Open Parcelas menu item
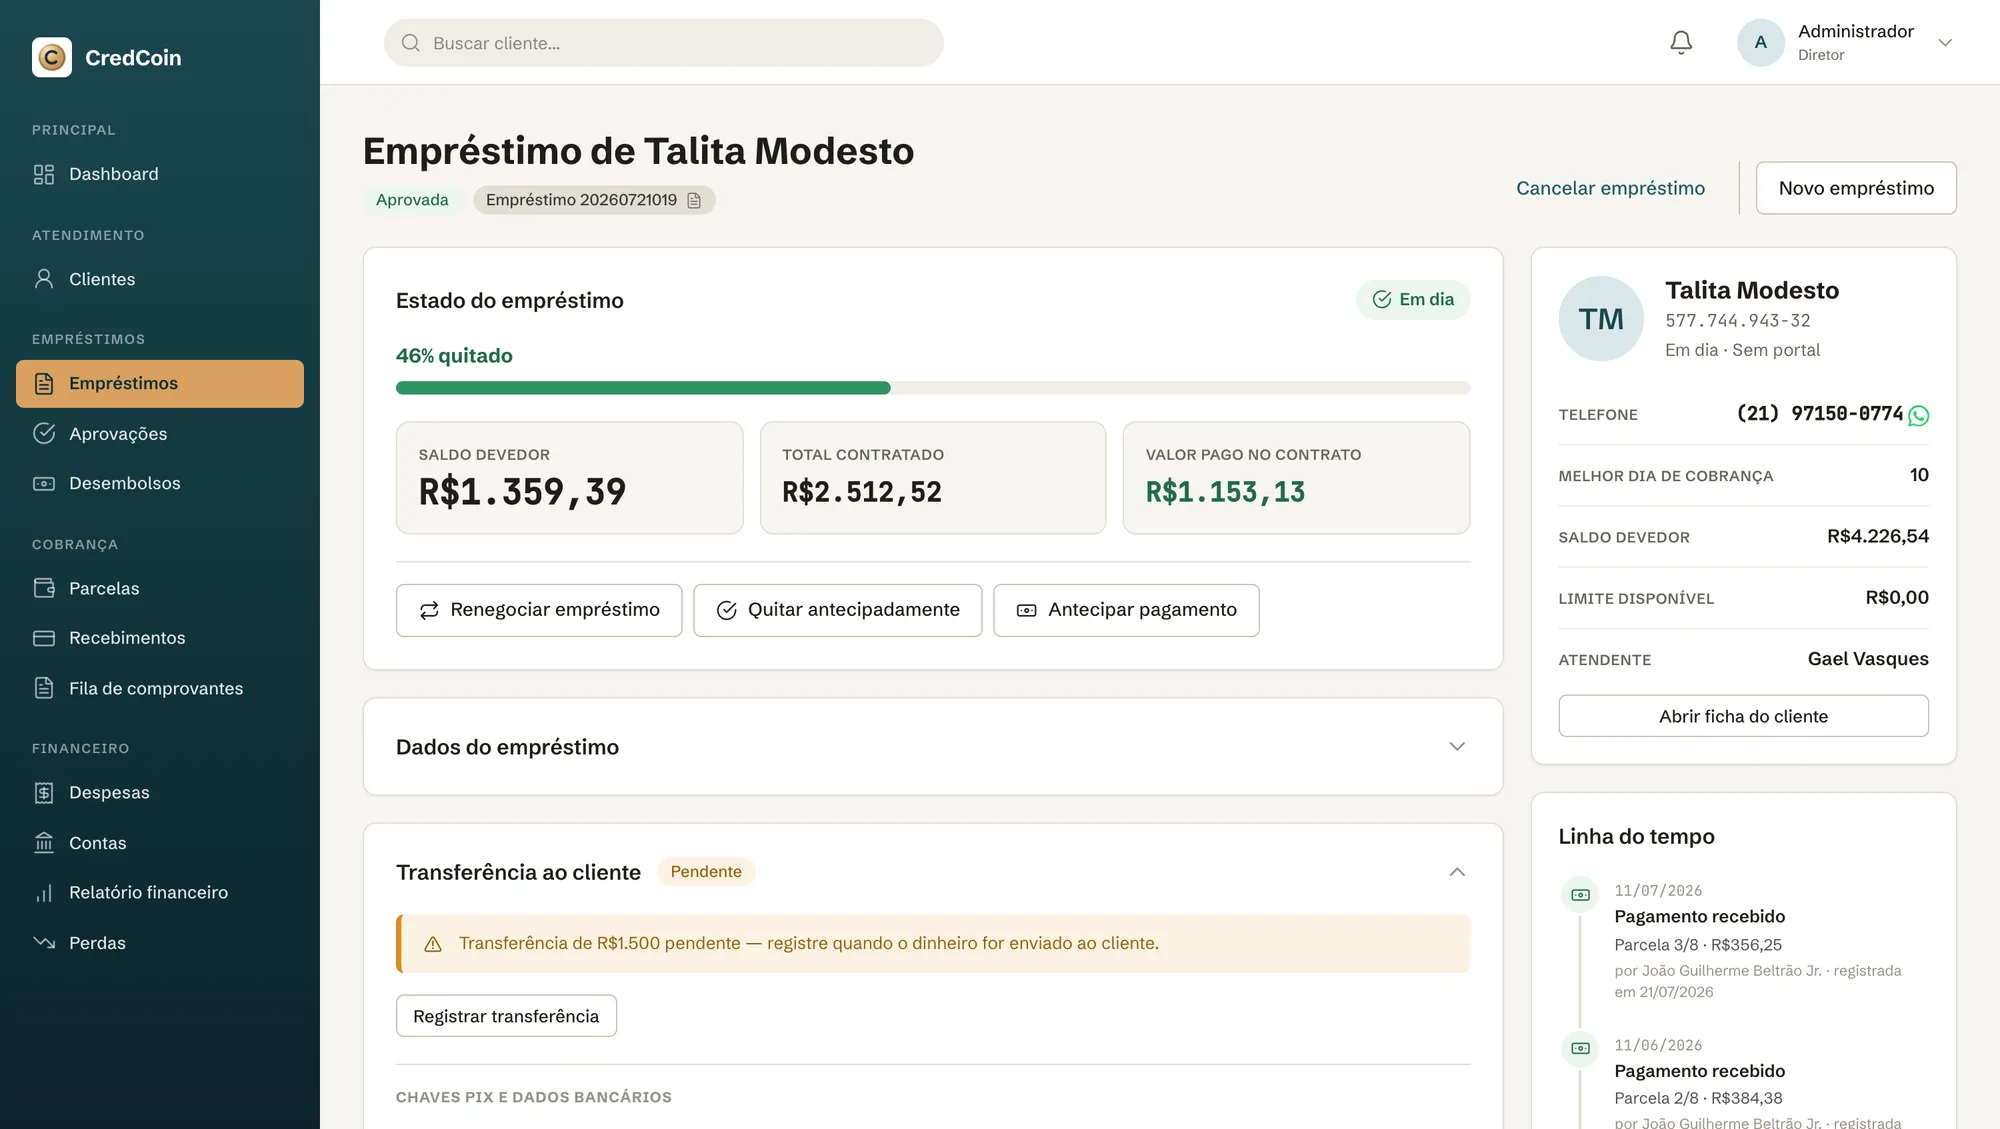2000x1129 pixels. (x=160, y=588)
